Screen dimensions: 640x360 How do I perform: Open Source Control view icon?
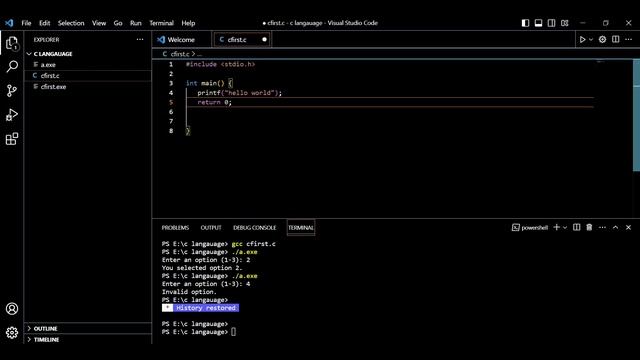point(12,90)
